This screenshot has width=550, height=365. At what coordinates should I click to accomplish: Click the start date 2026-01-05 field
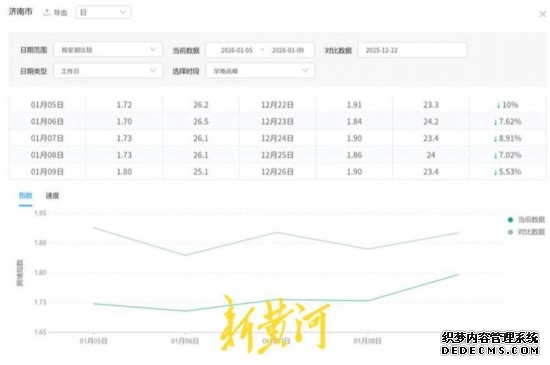[237, 50]
